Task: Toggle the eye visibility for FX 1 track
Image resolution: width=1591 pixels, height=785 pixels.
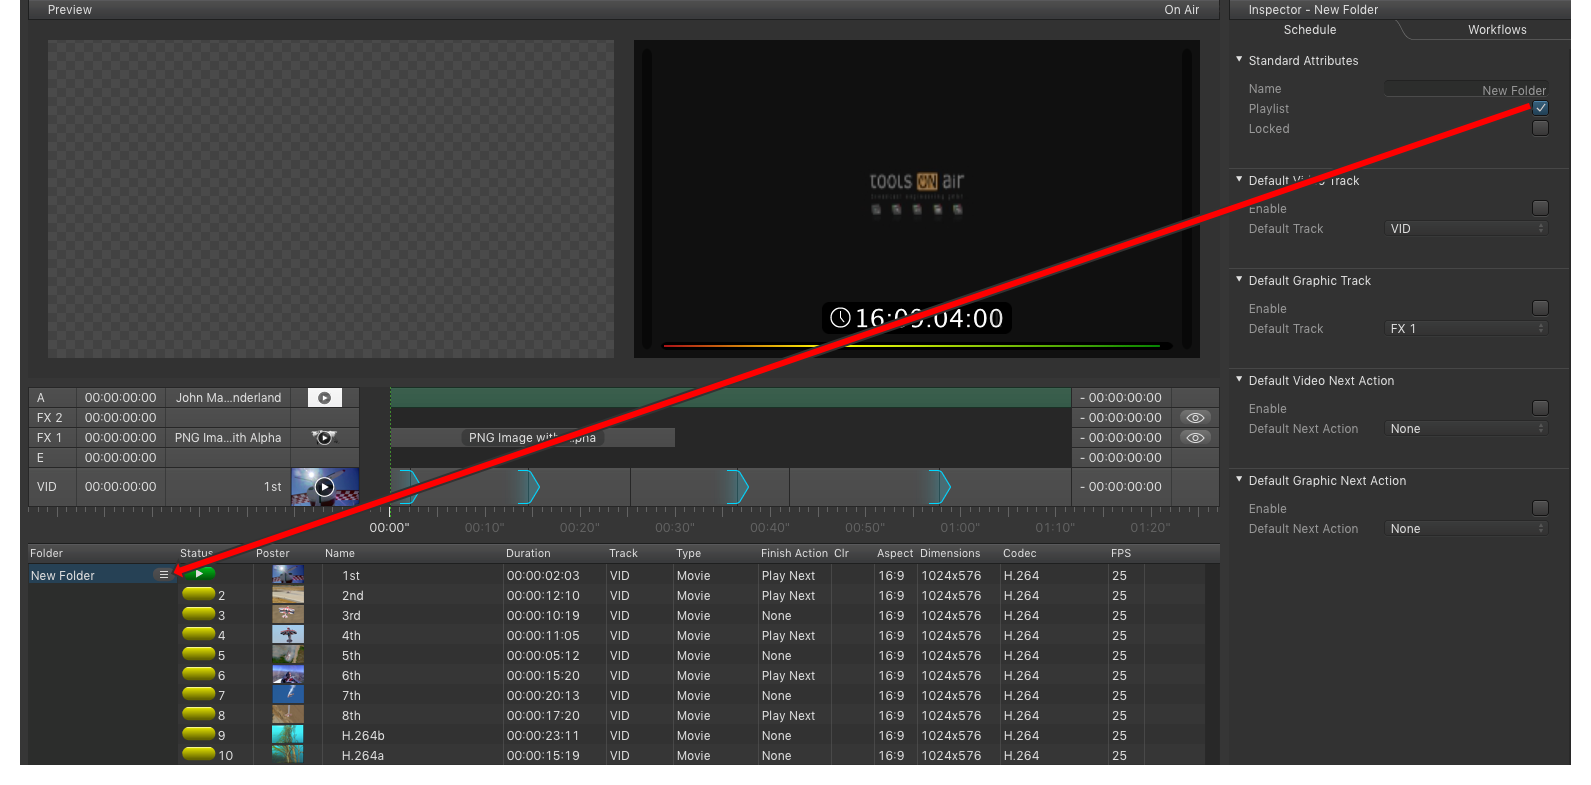Action: [1195, 438]
